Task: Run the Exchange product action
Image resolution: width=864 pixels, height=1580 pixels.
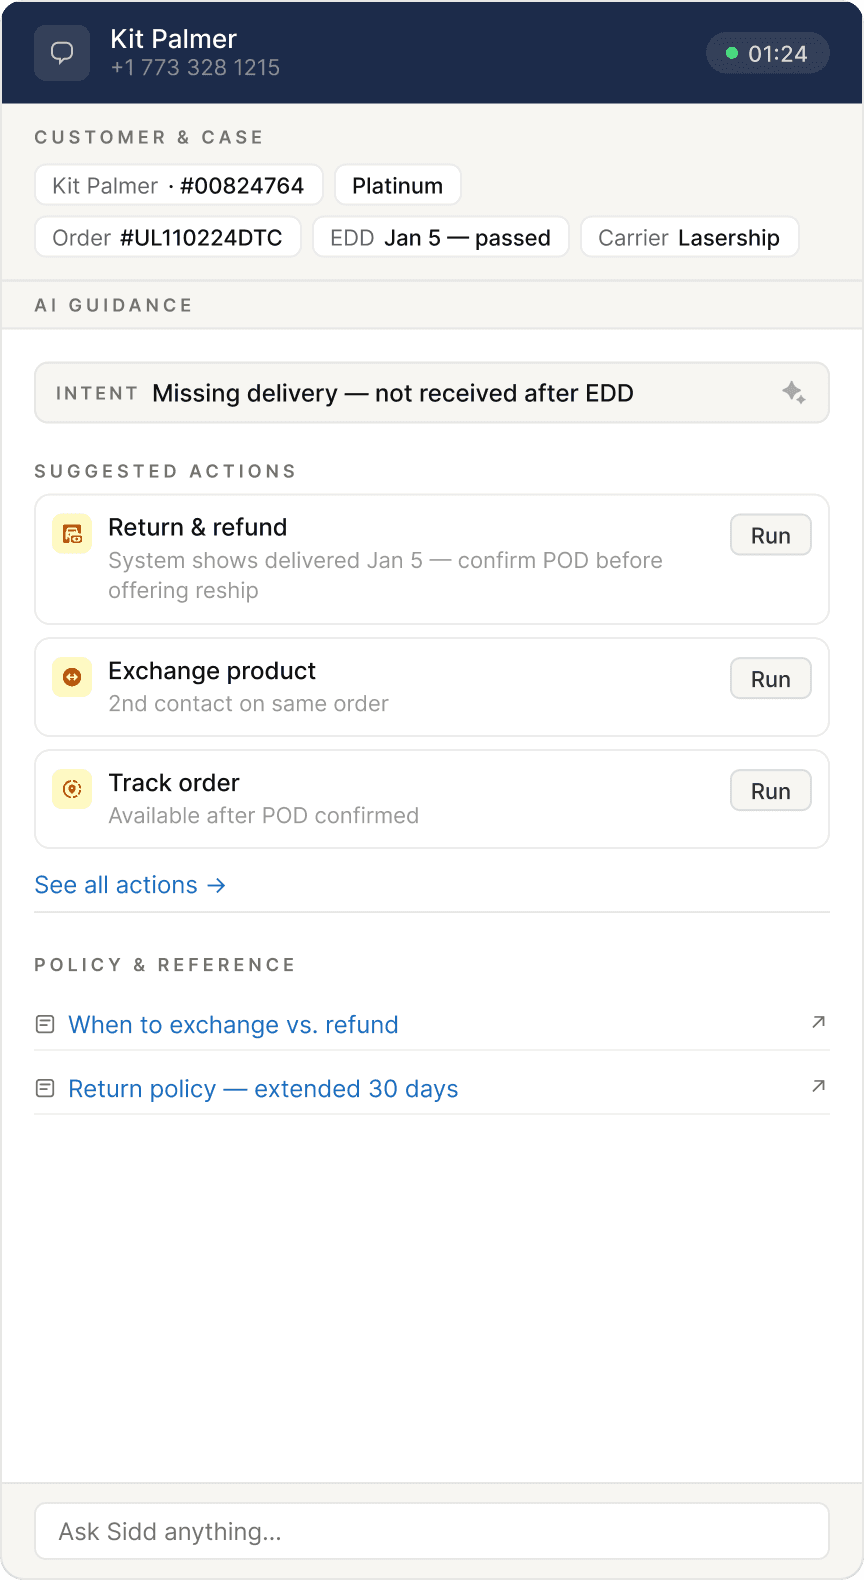Action: click(770, 679)
